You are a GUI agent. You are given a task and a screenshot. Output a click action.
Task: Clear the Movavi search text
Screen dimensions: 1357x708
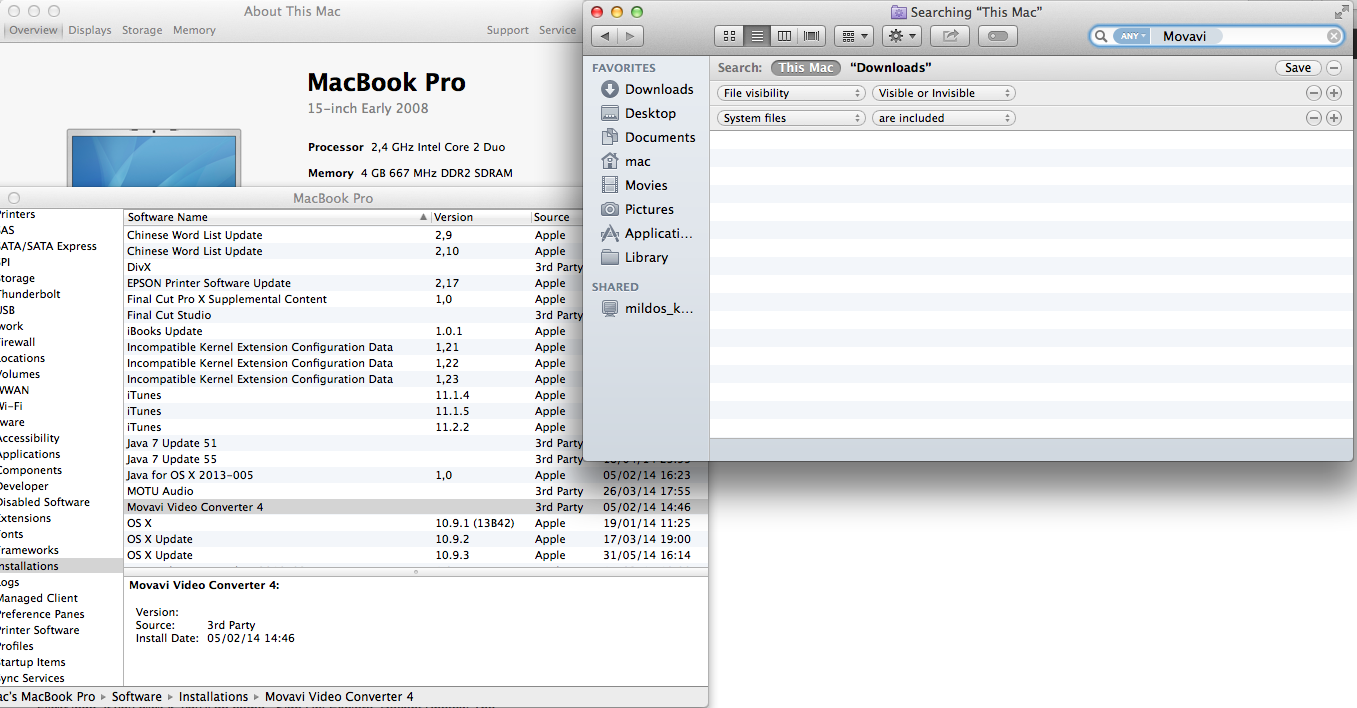tap(1334, 36)
